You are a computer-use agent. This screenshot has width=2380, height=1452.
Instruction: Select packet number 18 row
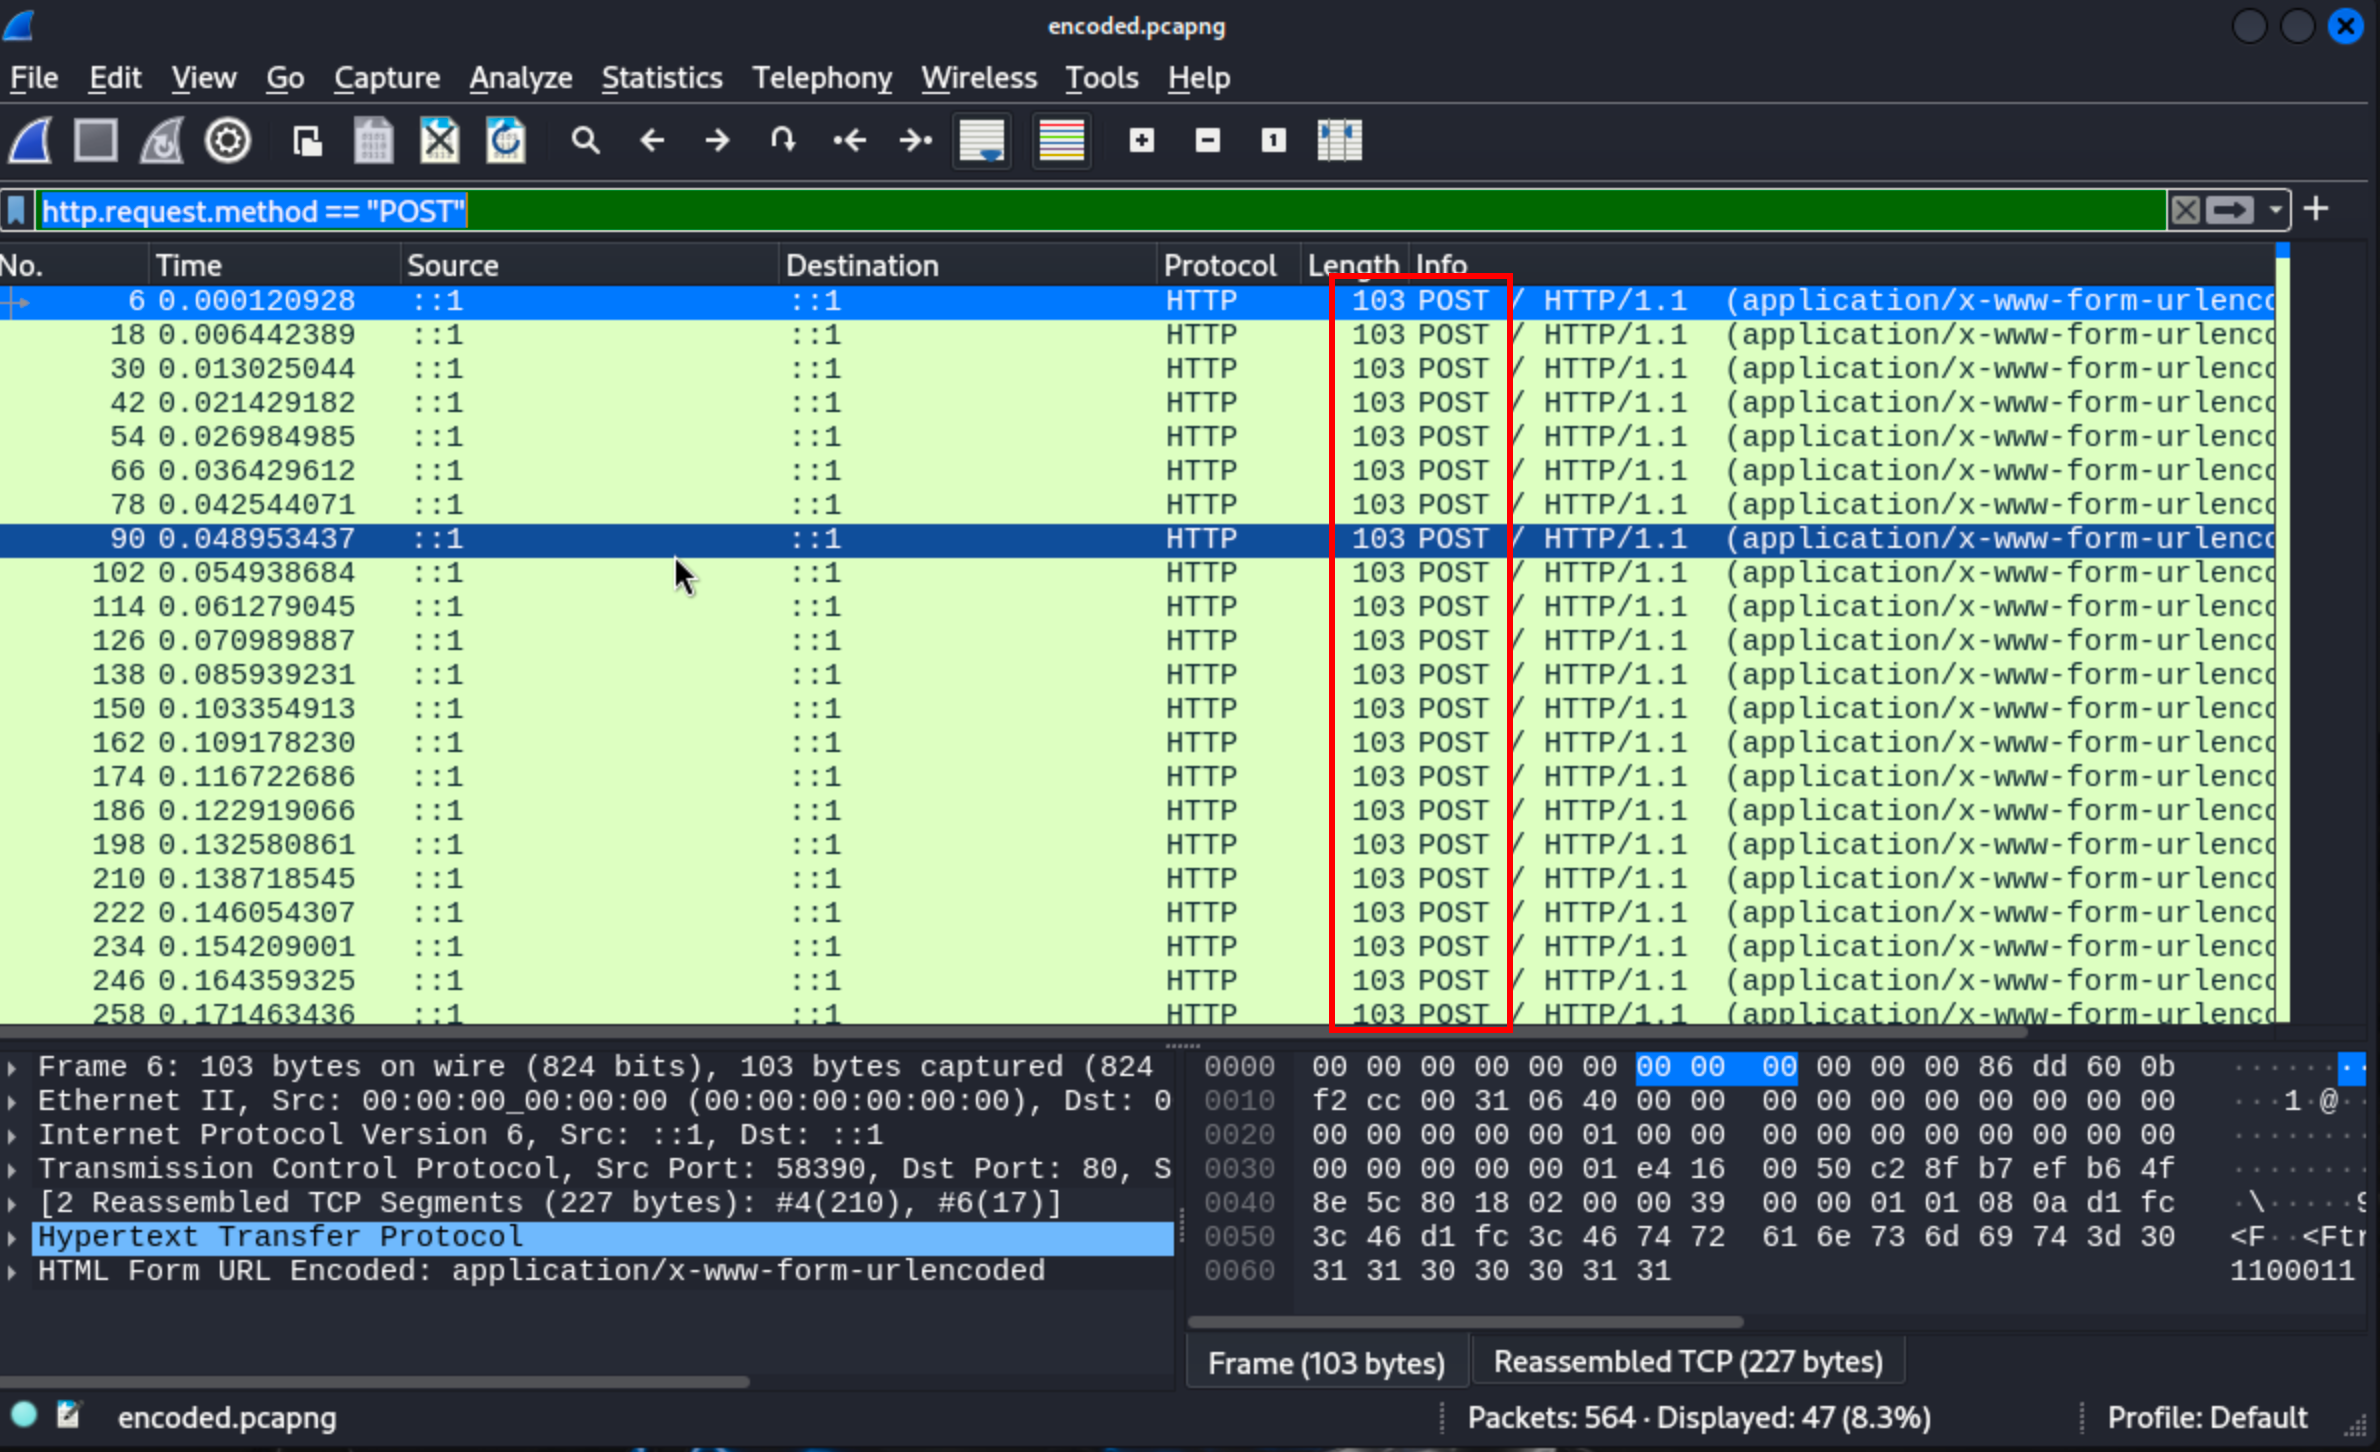pyautogui.click(x=1137, y=335)
